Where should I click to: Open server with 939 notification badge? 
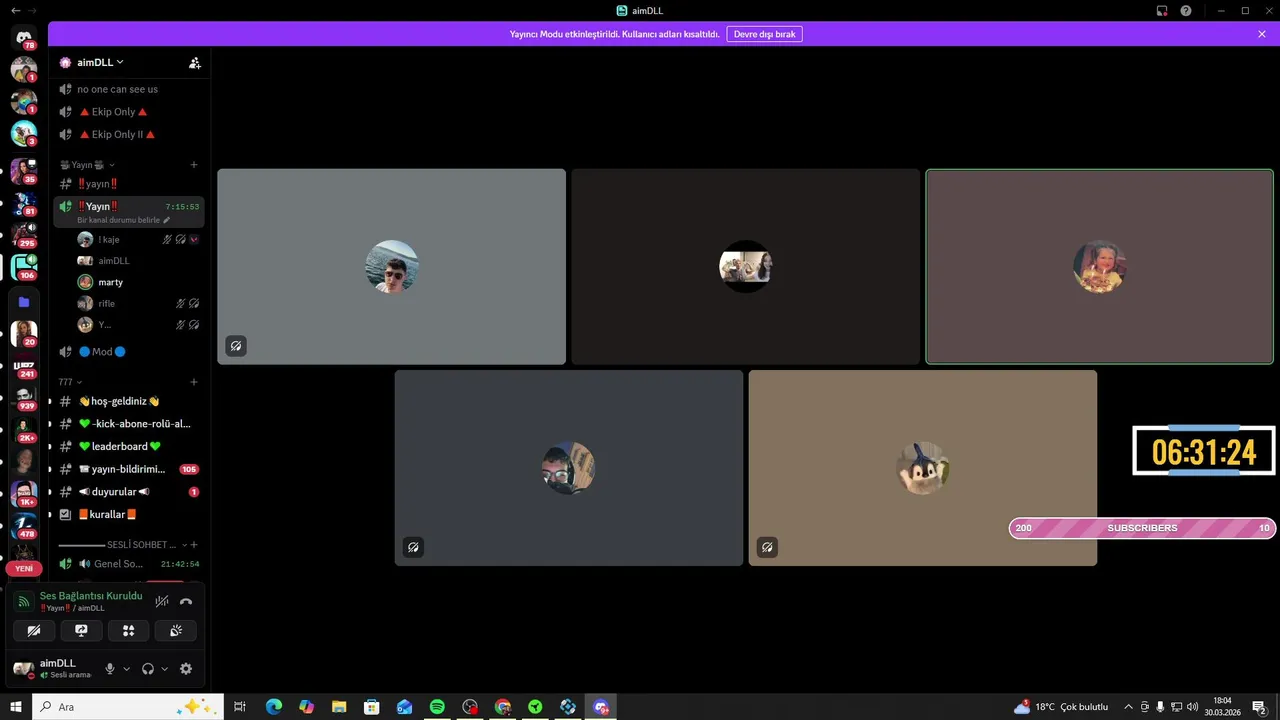[x=24, y=398]
